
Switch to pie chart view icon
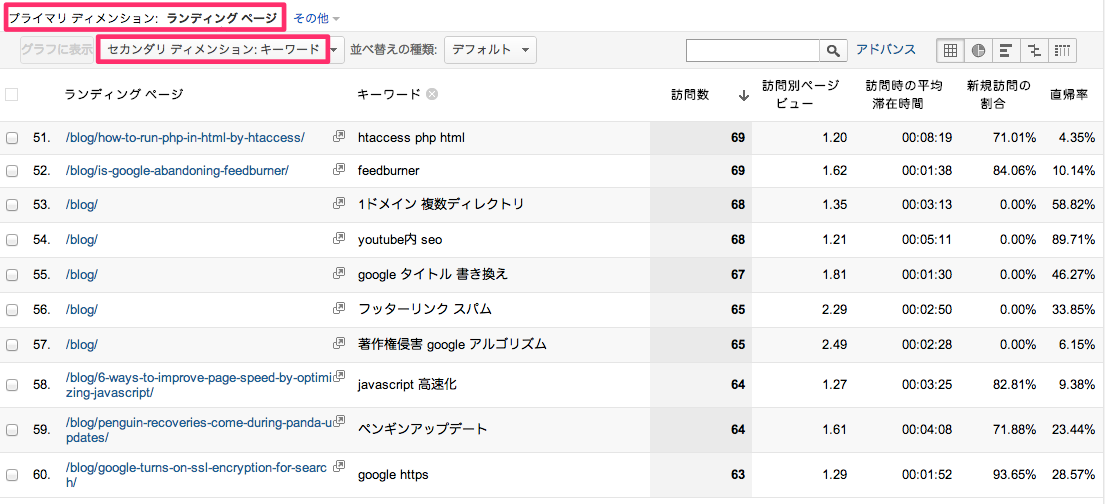pyautogui.click(x=978, y=50)
